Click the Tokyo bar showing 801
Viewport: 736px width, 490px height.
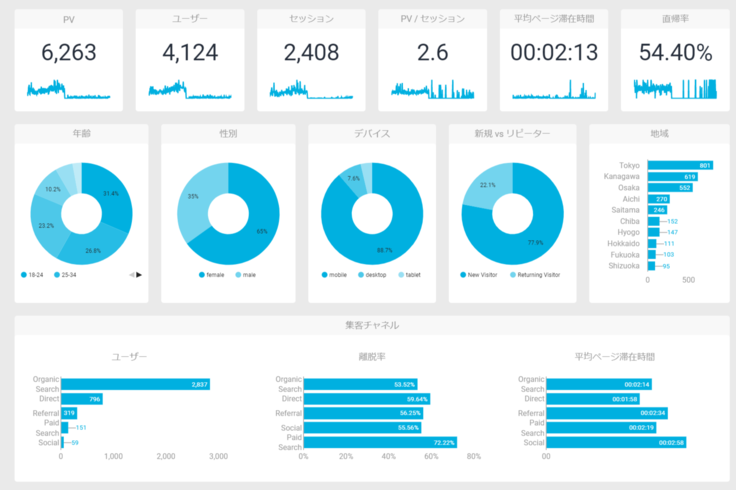click(x=680, y=165)
